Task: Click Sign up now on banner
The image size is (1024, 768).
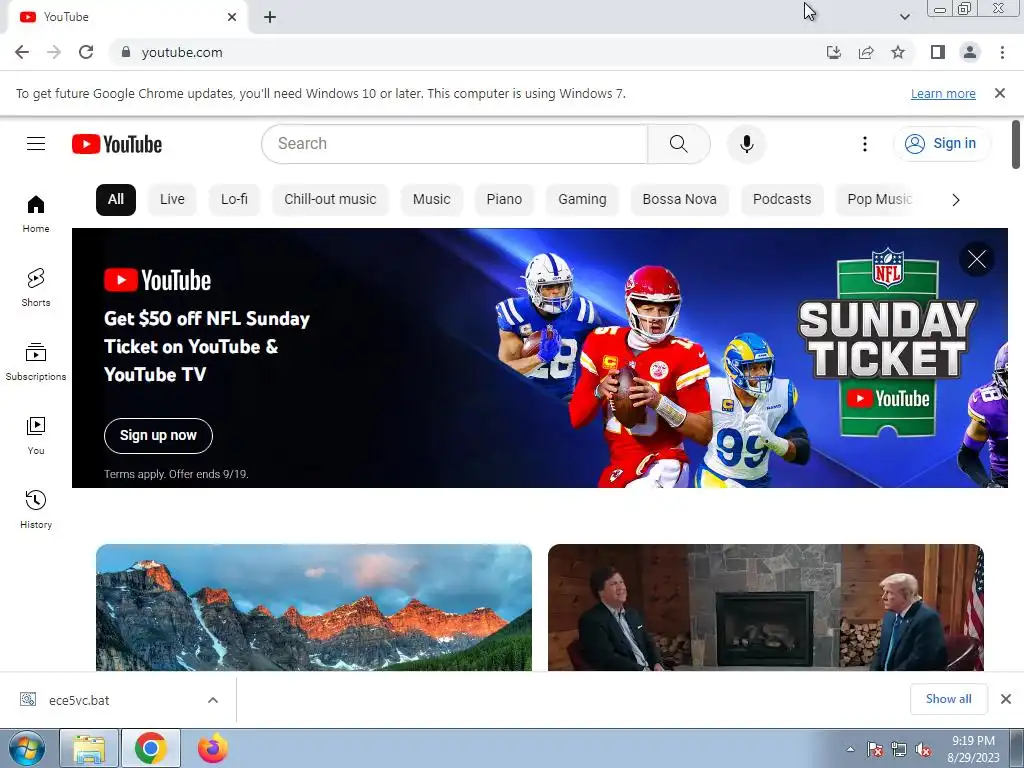Action: coord(158,436)
